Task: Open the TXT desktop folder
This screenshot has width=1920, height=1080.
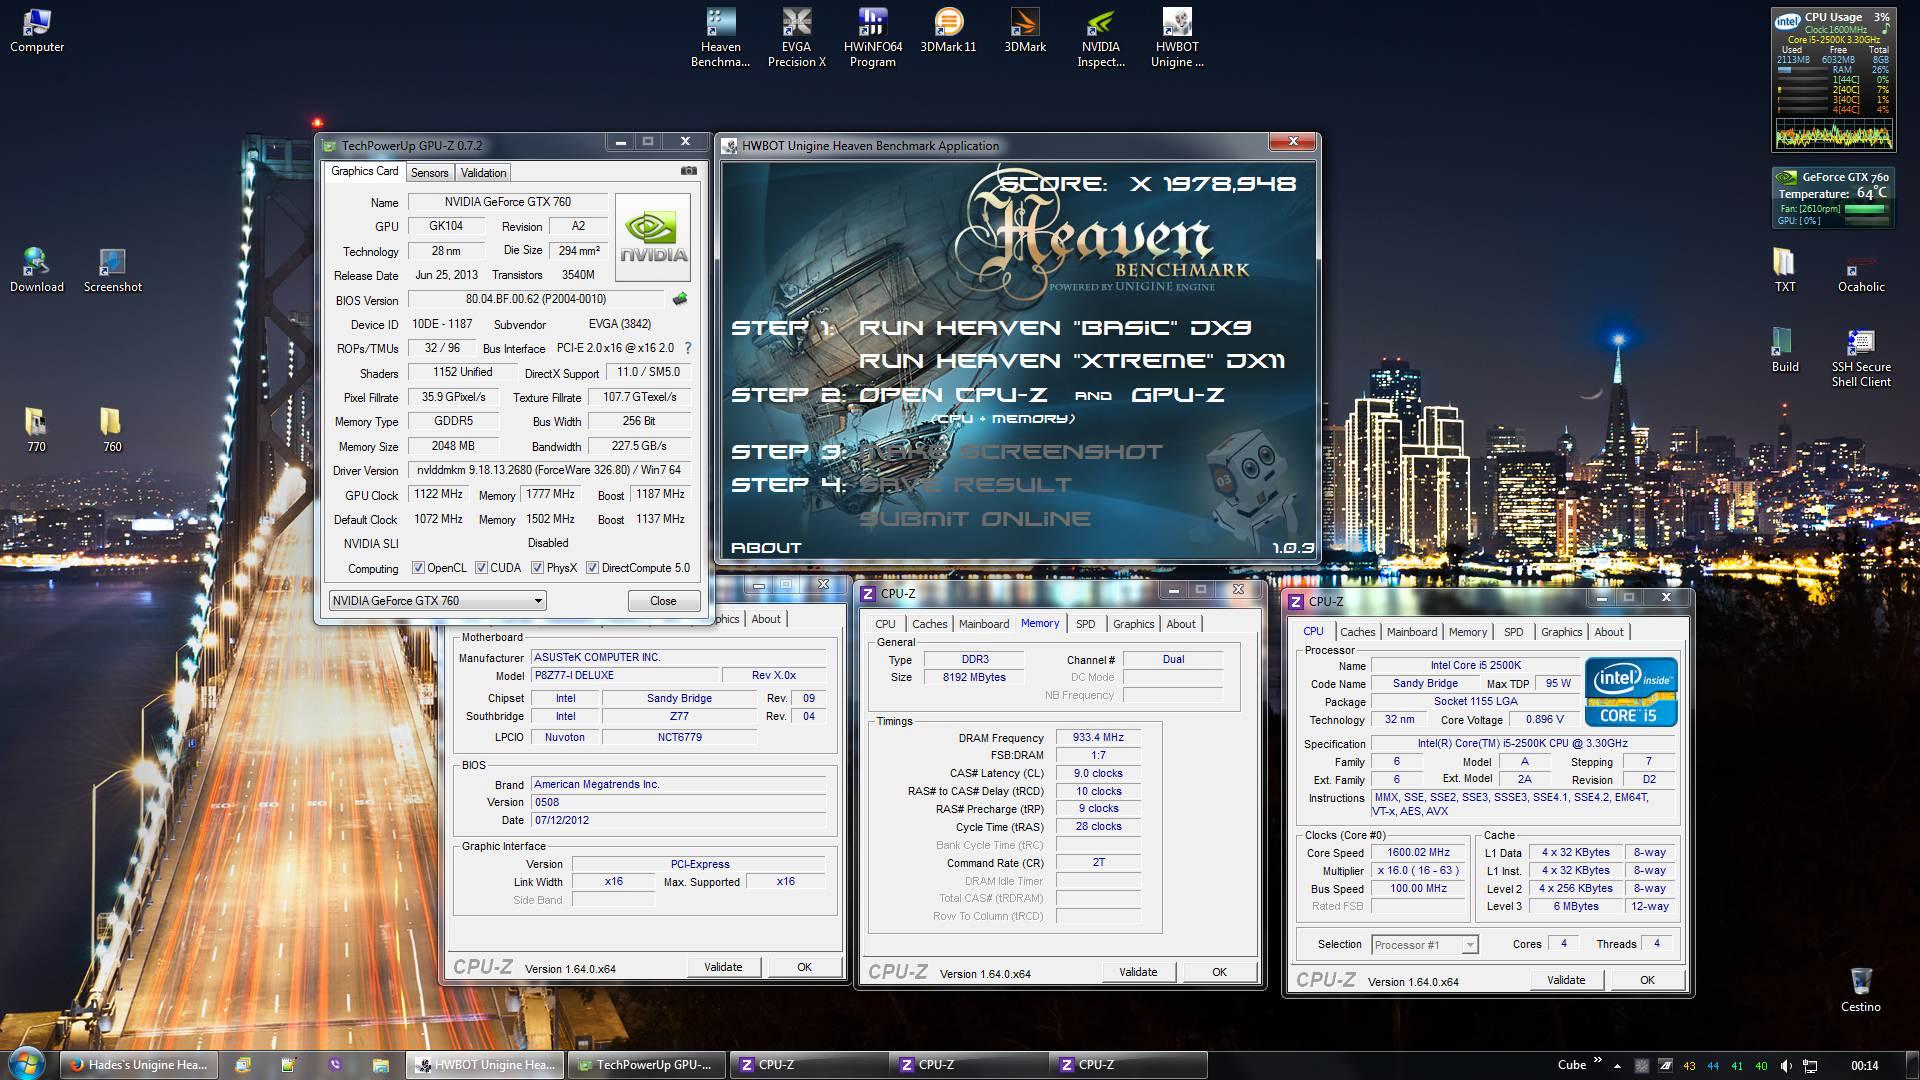Action: pyautogui.click(x=1785, y=270)
